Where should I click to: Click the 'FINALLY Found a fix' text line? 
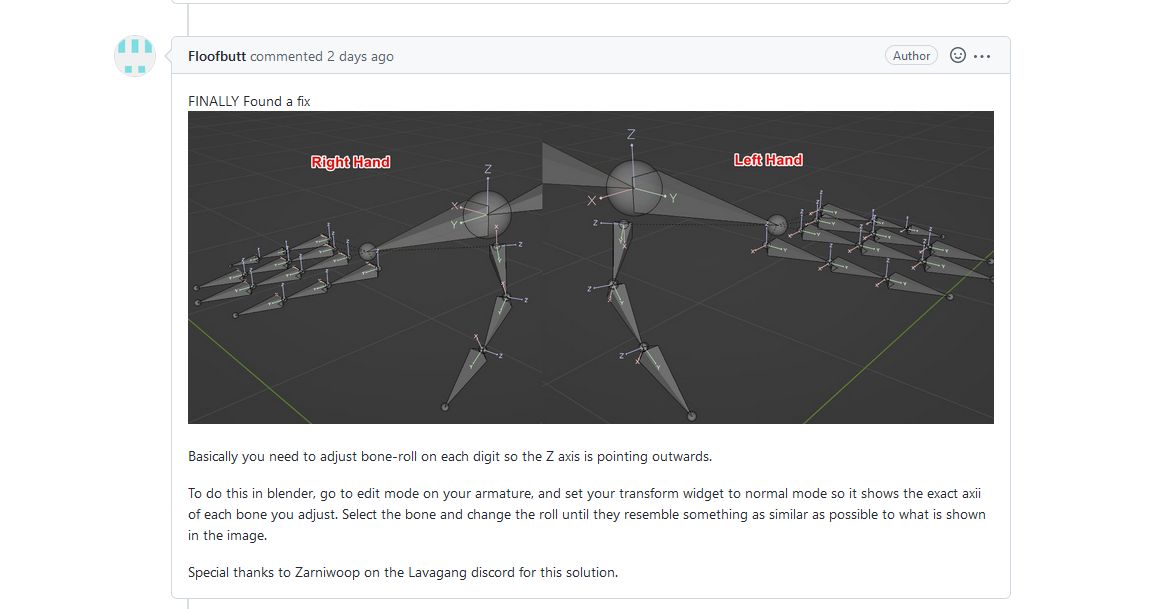[249, 101]
